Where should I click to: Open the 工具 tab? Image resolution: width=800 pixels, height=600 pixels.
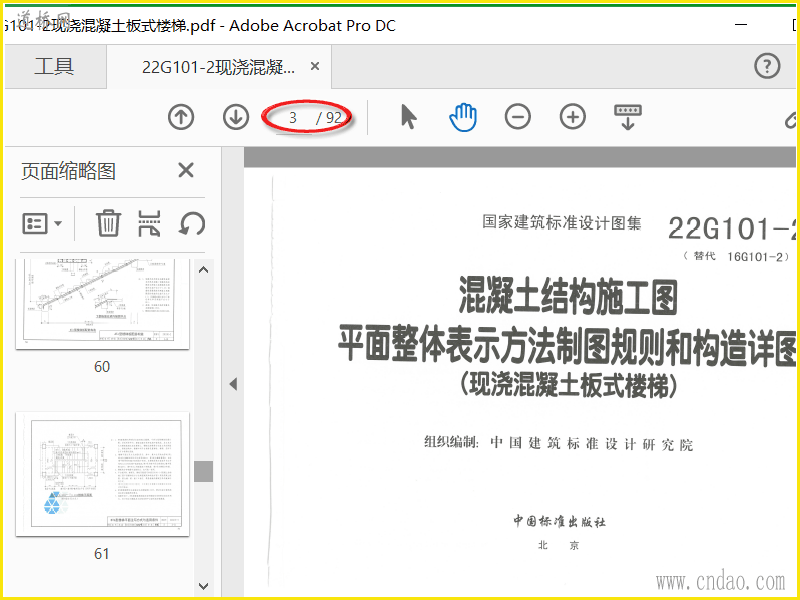tap(54, 66)
